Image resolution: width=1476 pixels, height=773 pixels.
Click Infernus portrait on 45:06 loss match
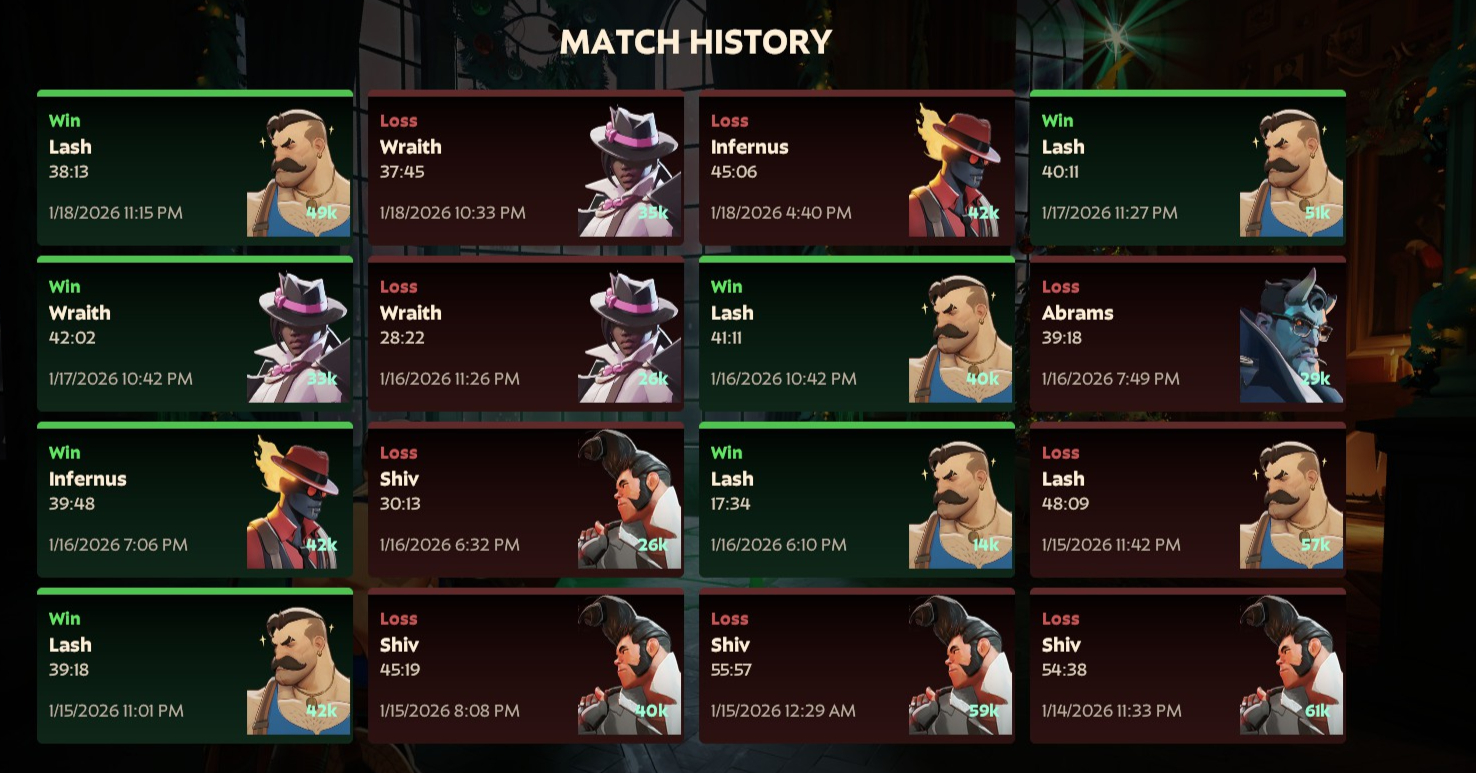(x=961, y=172)
